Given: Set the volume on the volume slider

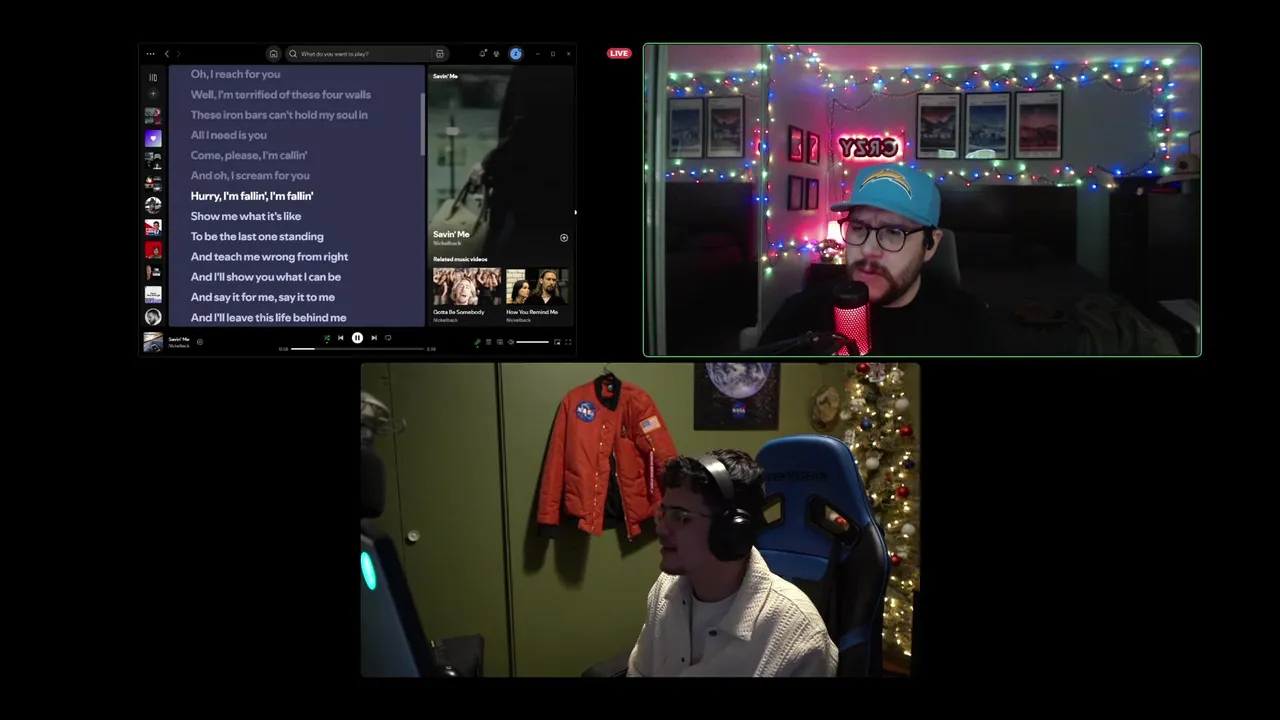Looking at the screenshot, I should pos(533,342).
